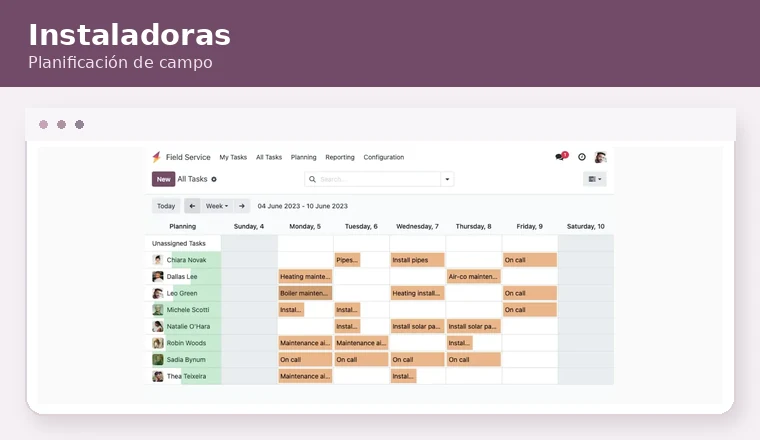760x440 pixels.
Task: Click the Field Service lightning logo icon
Action: coord(156,157)
